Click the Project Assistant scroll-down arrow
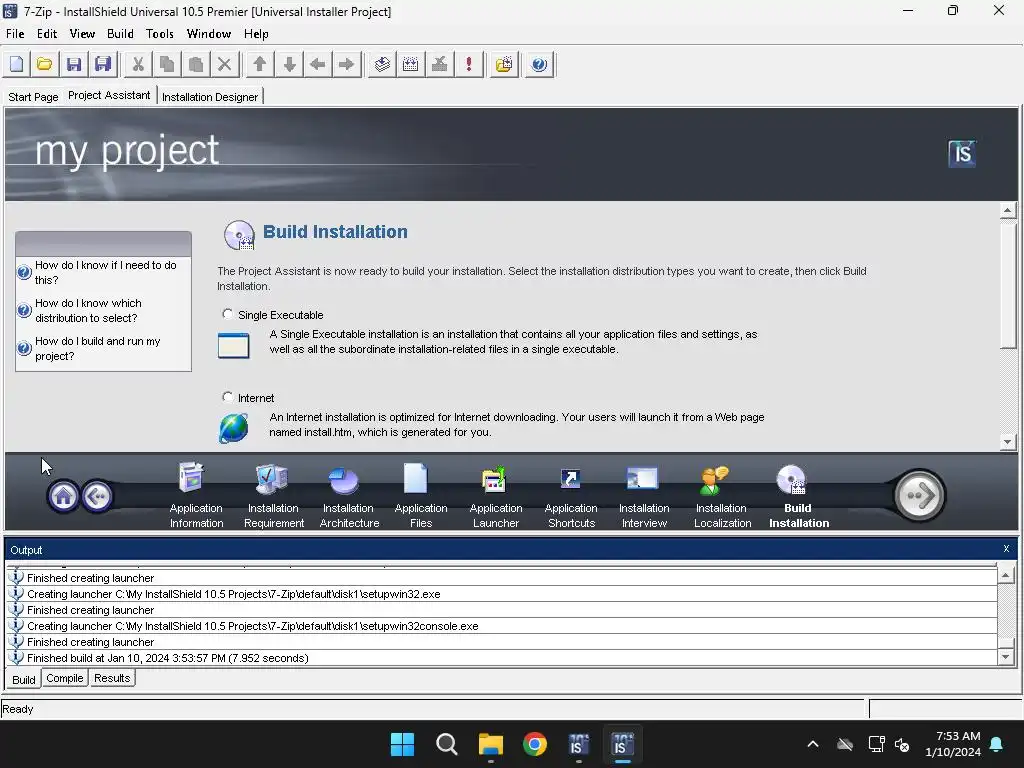The height and width of the screenshot is (768, 1024). (1008, 442)
